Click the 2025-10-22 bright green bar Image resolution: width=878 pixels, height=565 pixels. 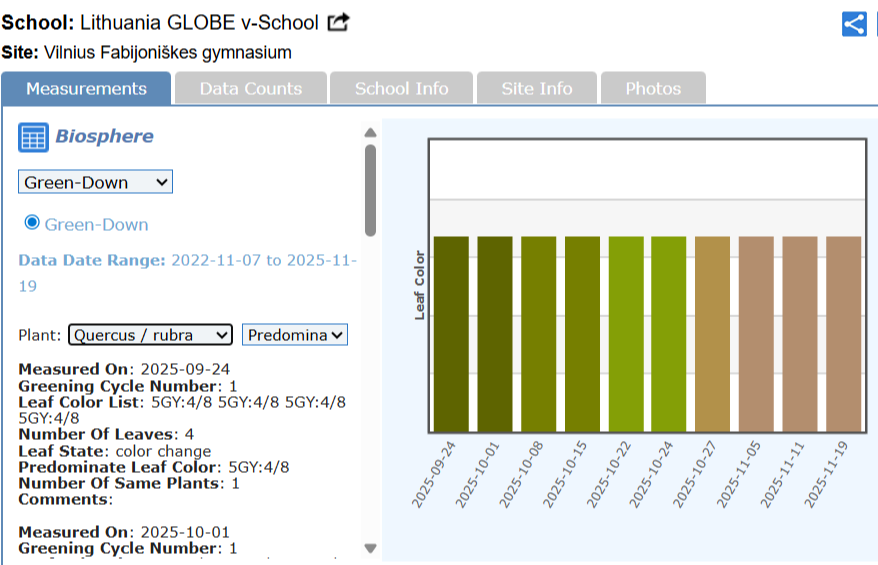click(x=626, y=334)
